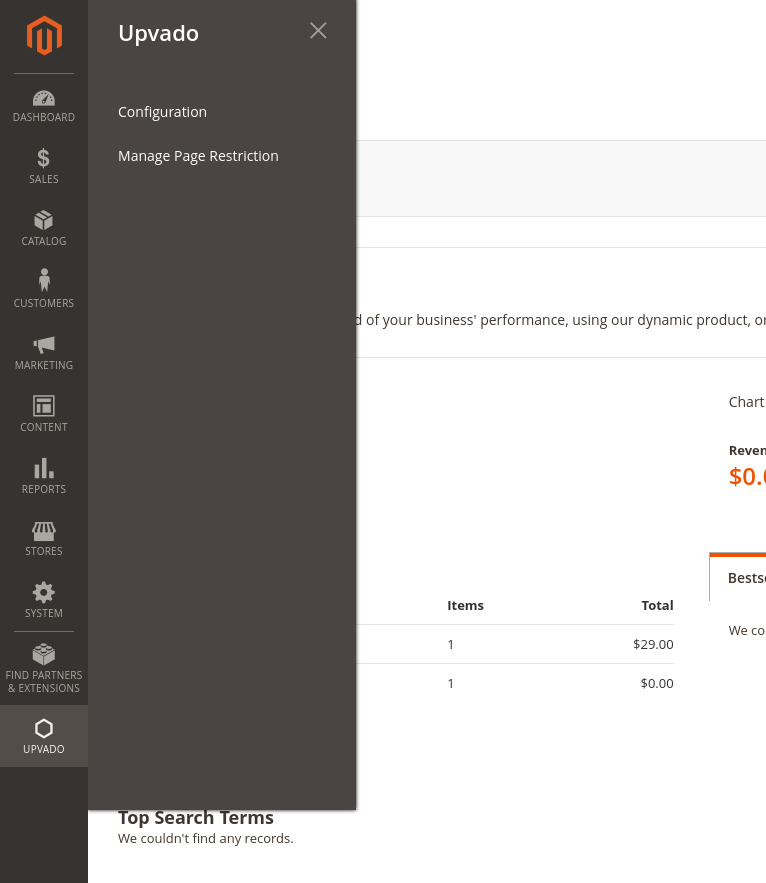
Task: Open the System menu
Action: tap(44, 600)
